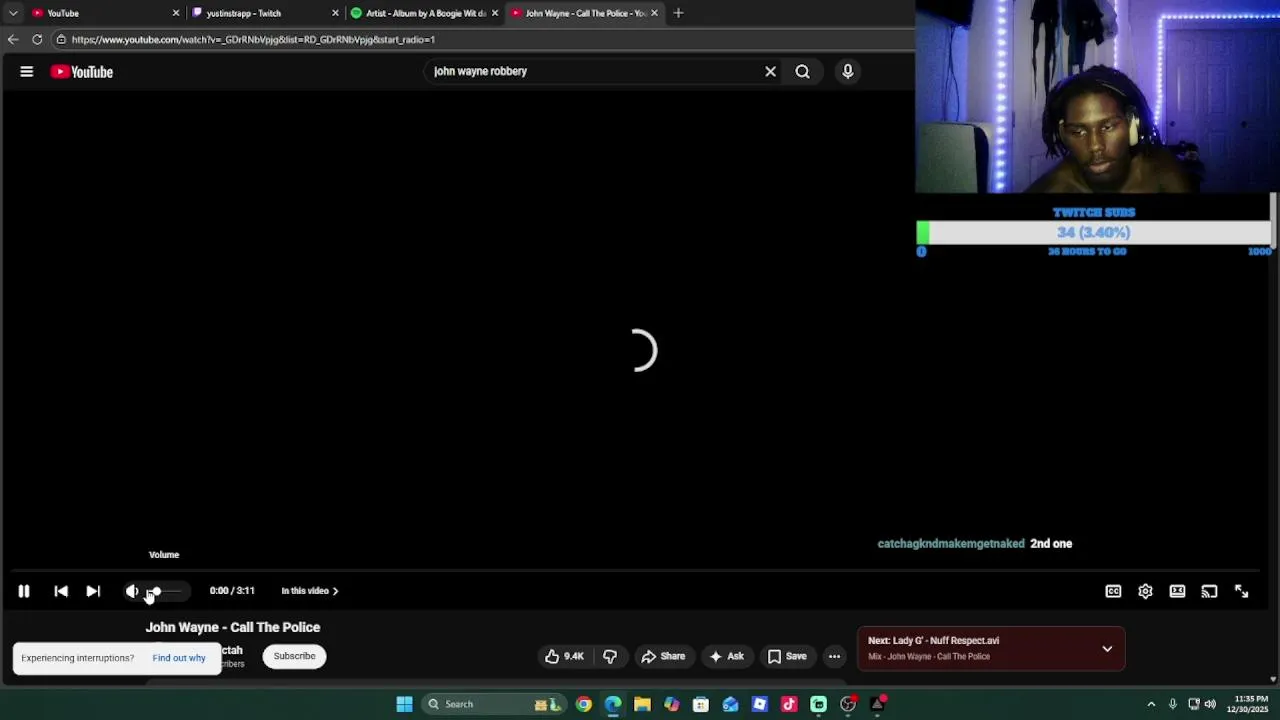Open player settings gear
The width and height of the screenshot is (1280, 720).
(x=1145, y=591)
